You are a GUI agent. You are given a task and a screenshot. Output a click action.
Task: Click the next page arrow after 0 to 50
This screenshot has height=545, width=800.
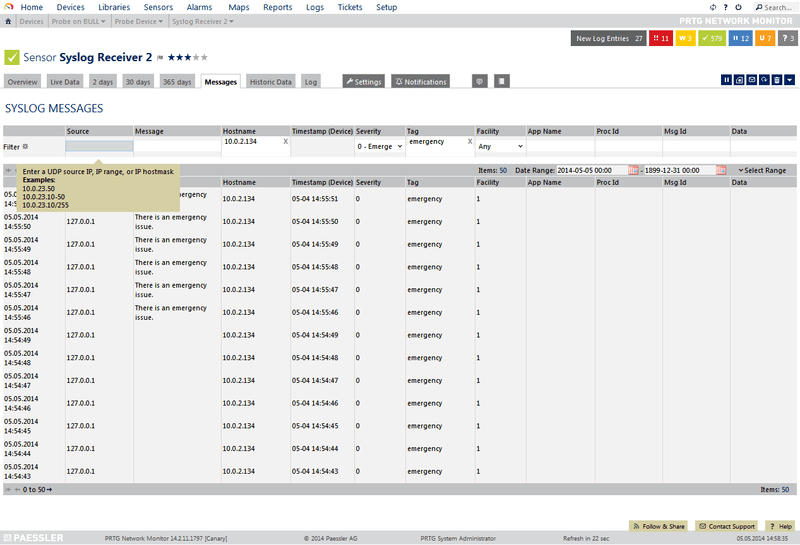click(49, 490)
